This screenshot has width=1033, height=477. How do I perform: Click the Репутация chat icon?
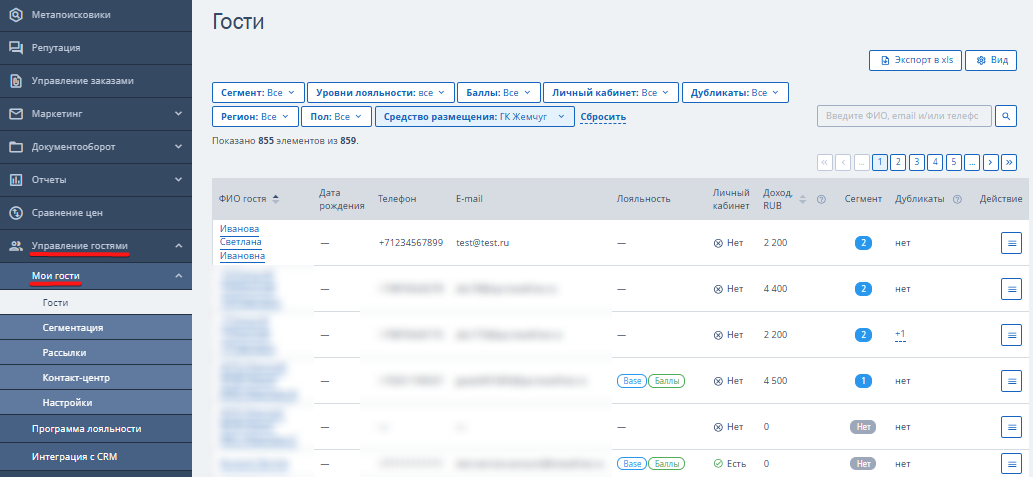click(x=16, y=47)
